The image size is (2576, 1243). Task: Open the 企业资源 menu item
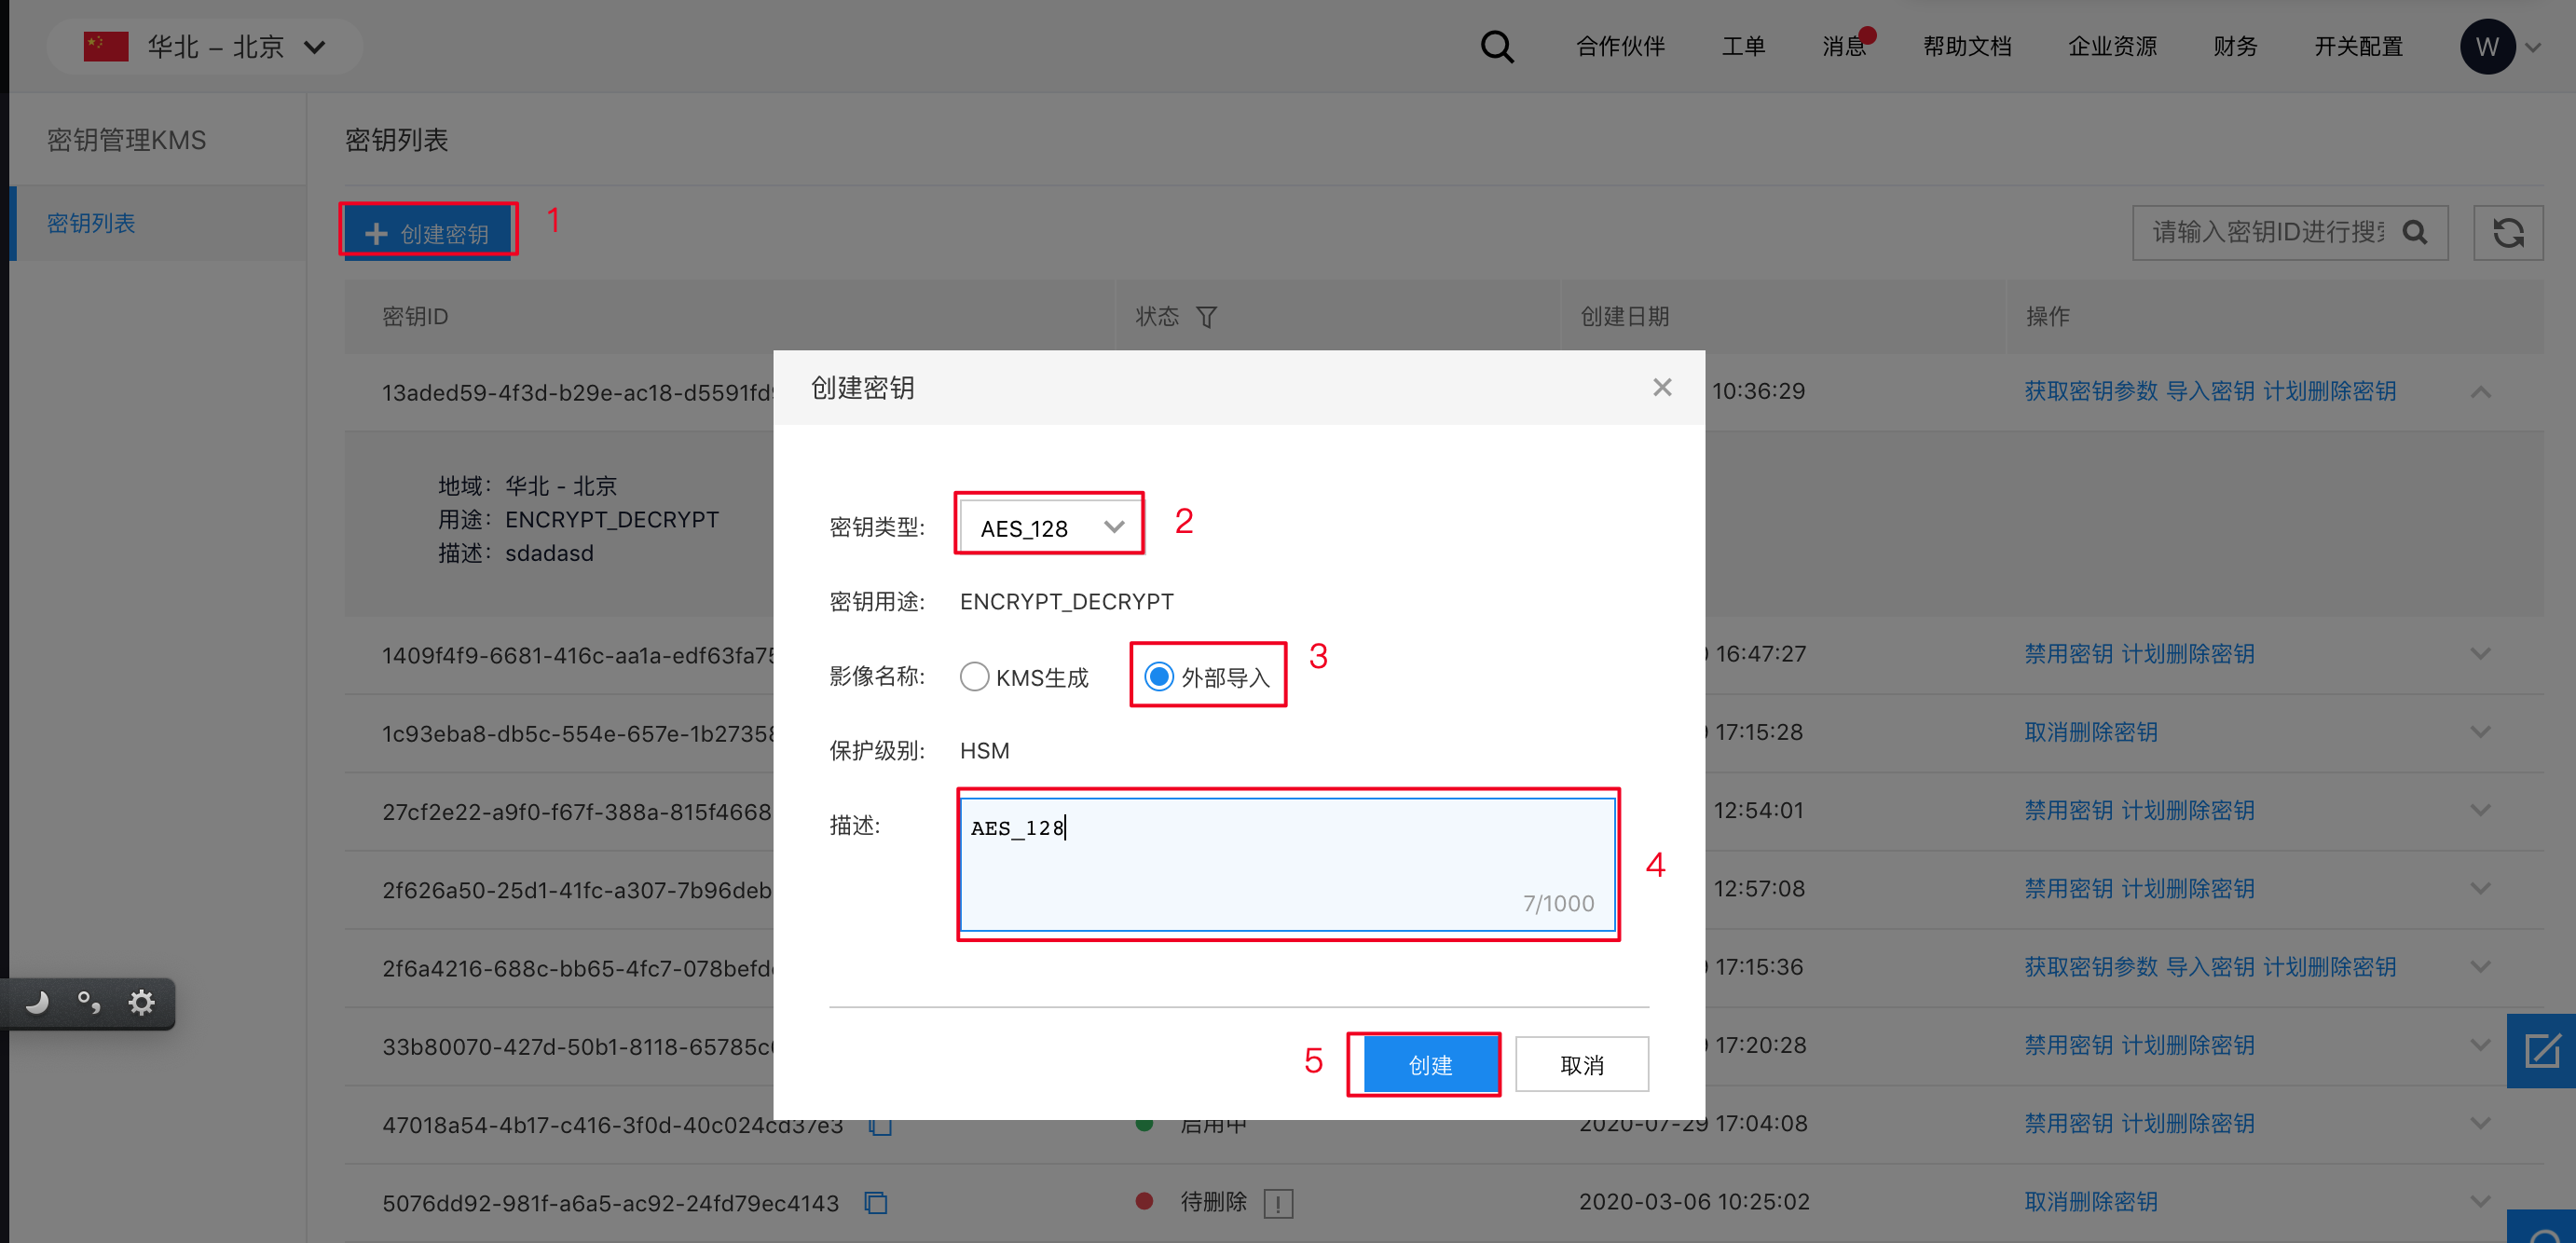2112,47
